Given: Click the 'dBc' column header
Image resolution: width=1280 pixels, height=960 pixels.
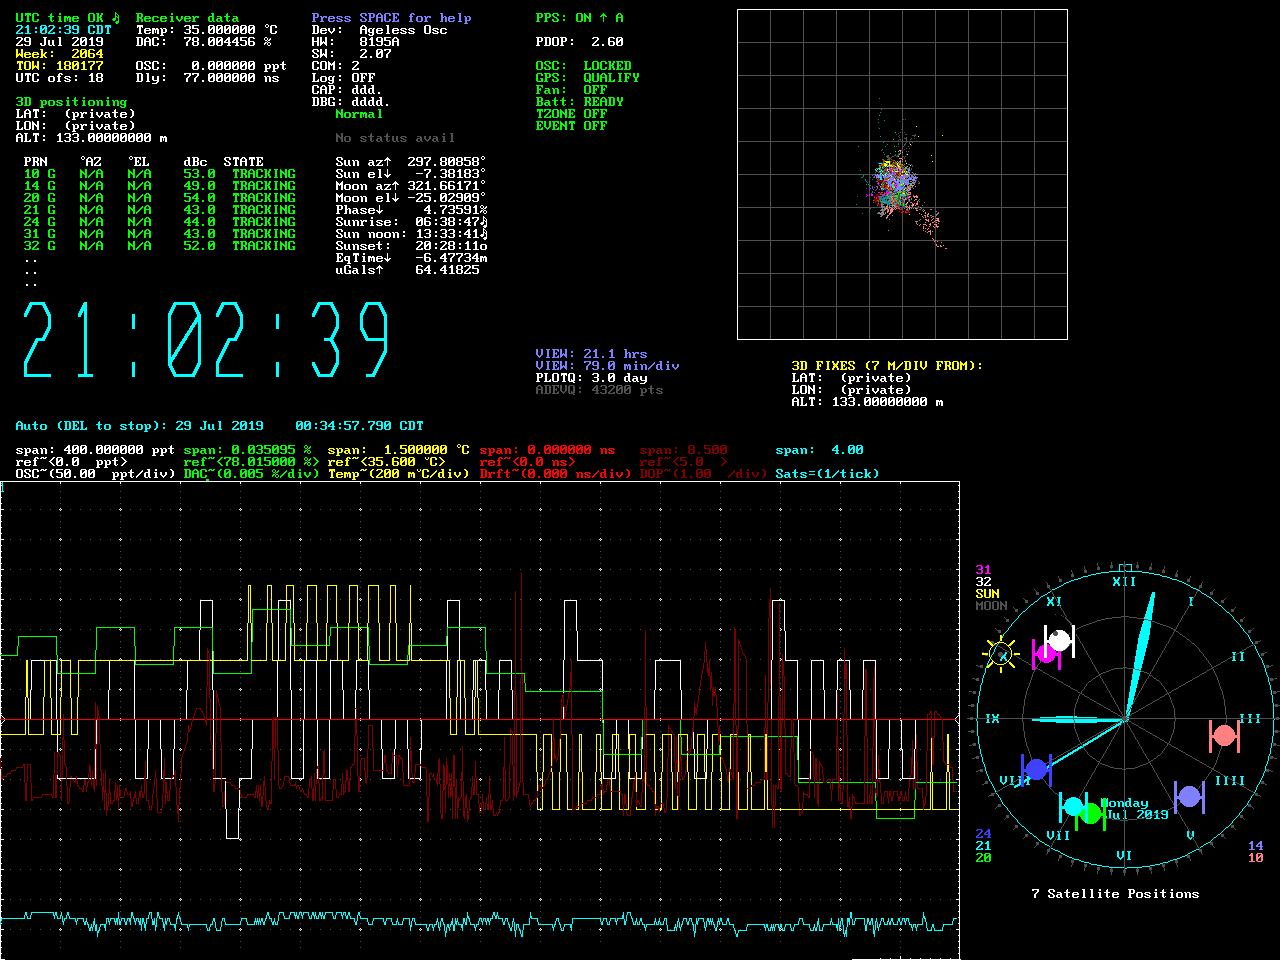Looking at the screenshot, I should (x=195, y=162).
